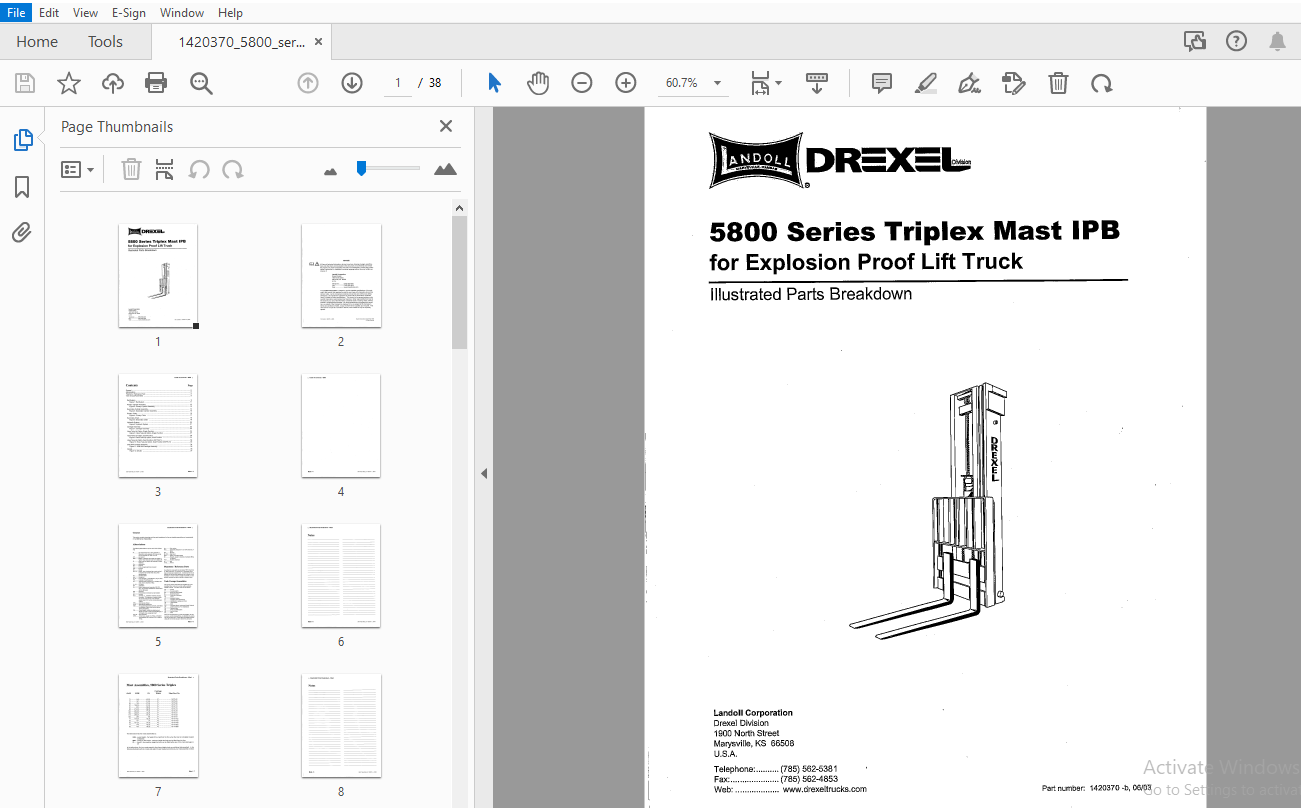
Task: Print the document
Action: [156, 83]
